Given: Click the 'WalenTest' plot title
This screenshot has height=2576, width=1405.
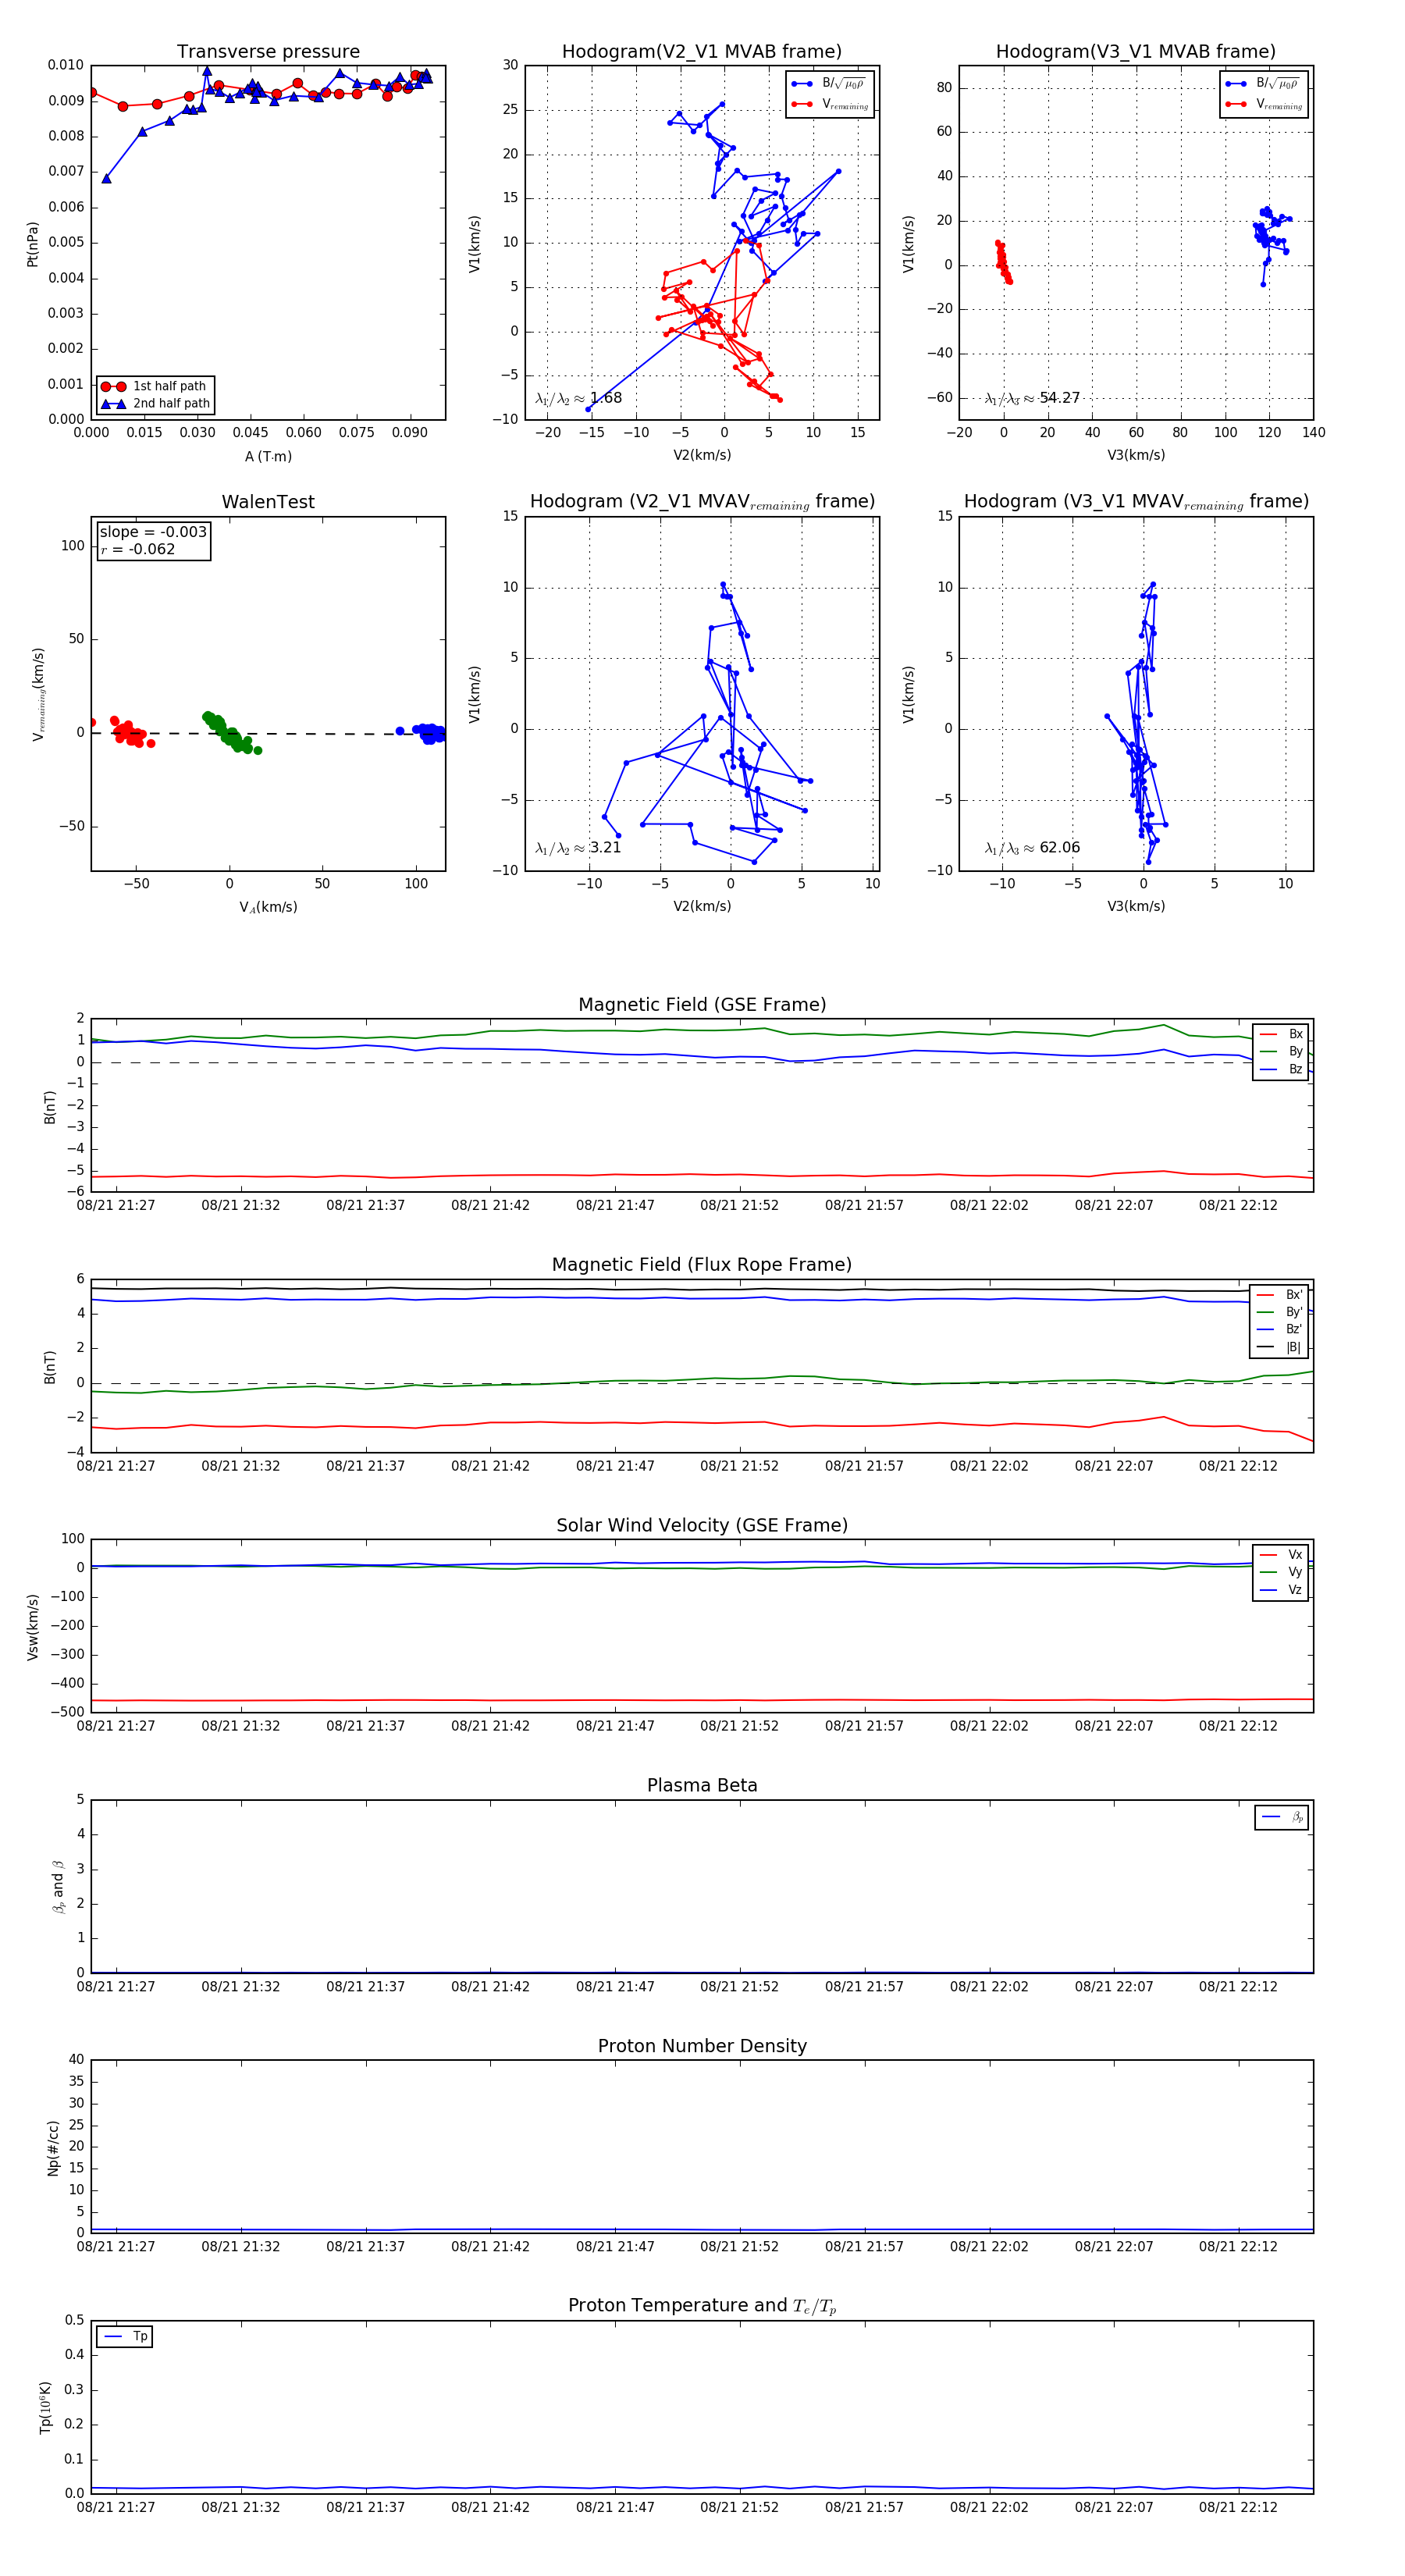Looking at the screenshot, I should 268,502.
